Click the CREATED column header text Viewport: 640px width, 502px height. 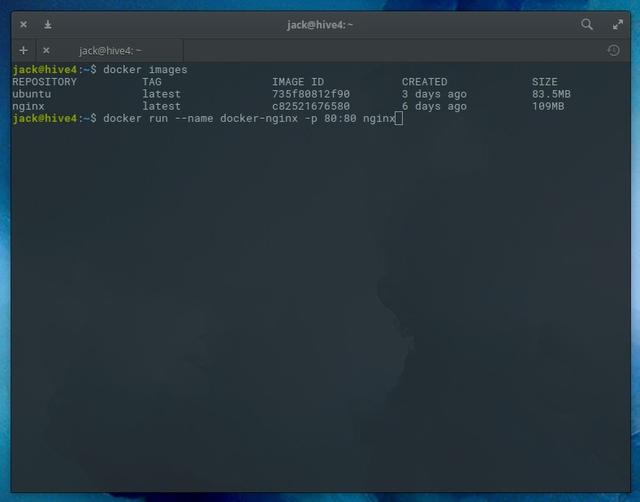coord(424,82)
